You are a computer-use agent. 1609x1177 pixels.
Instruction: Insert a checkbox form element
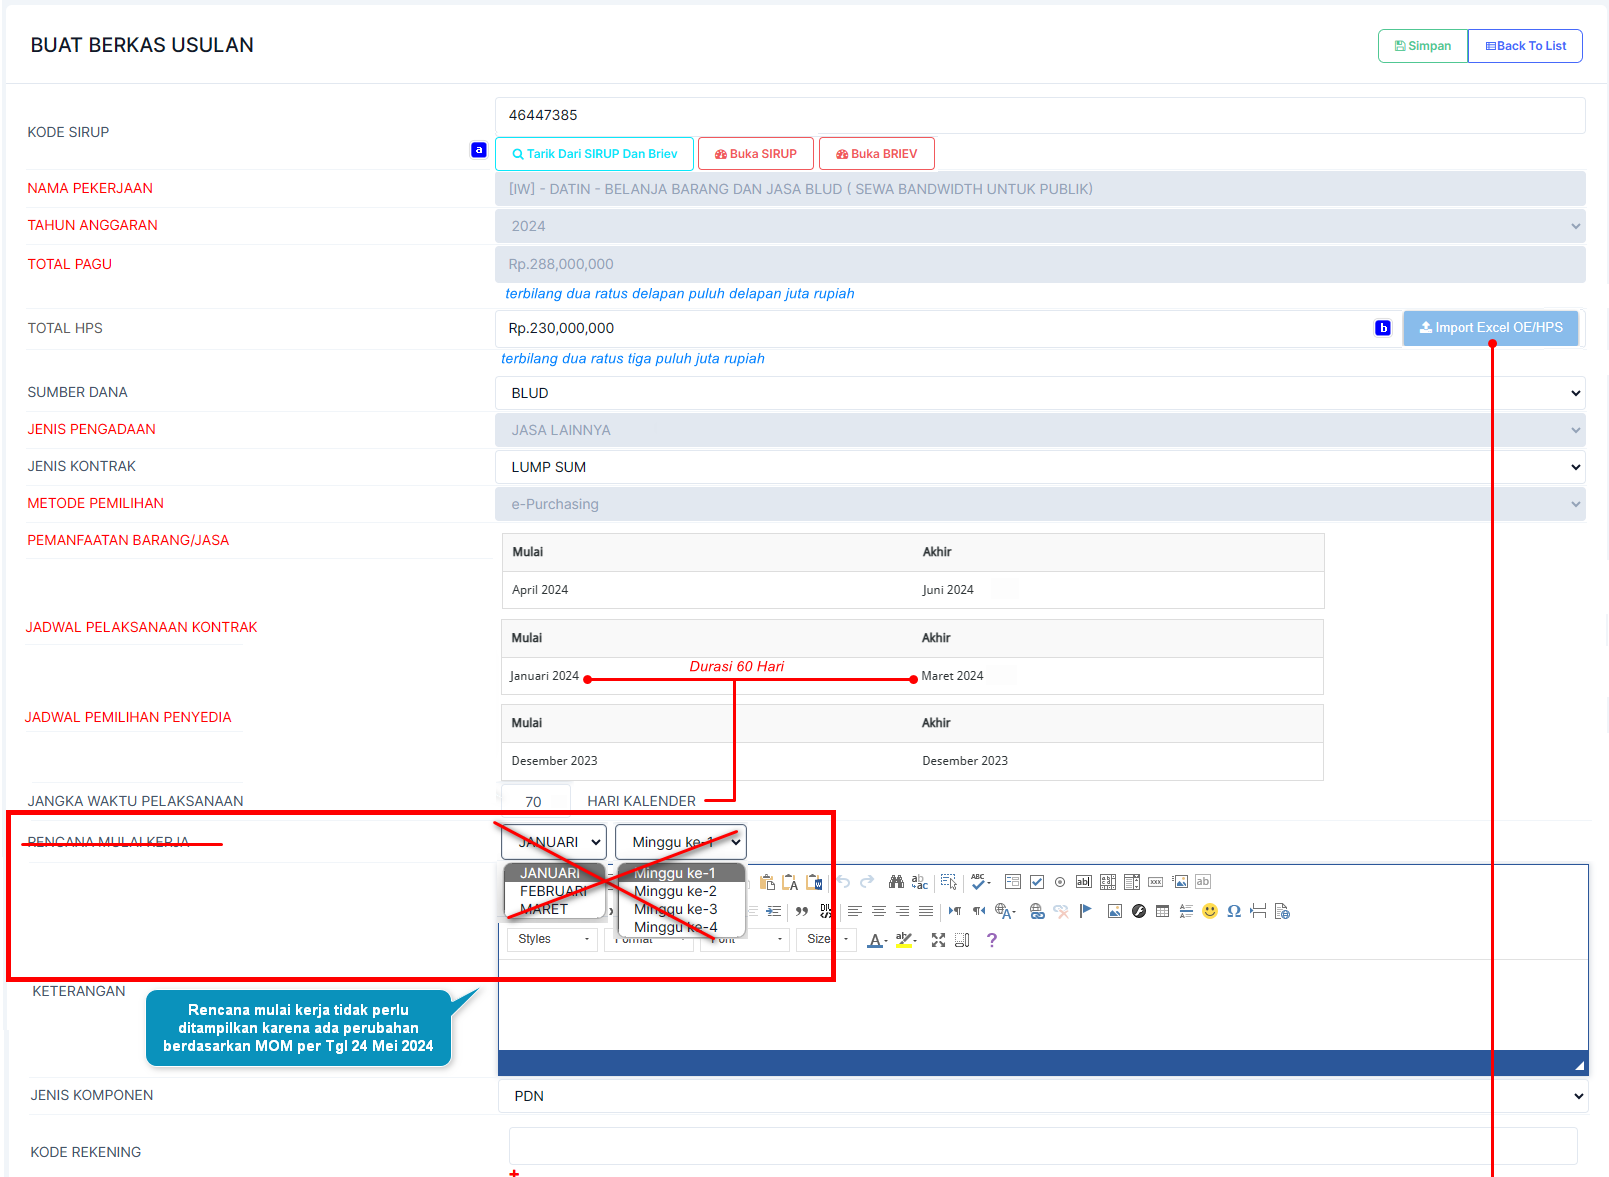click(1037, 882)
